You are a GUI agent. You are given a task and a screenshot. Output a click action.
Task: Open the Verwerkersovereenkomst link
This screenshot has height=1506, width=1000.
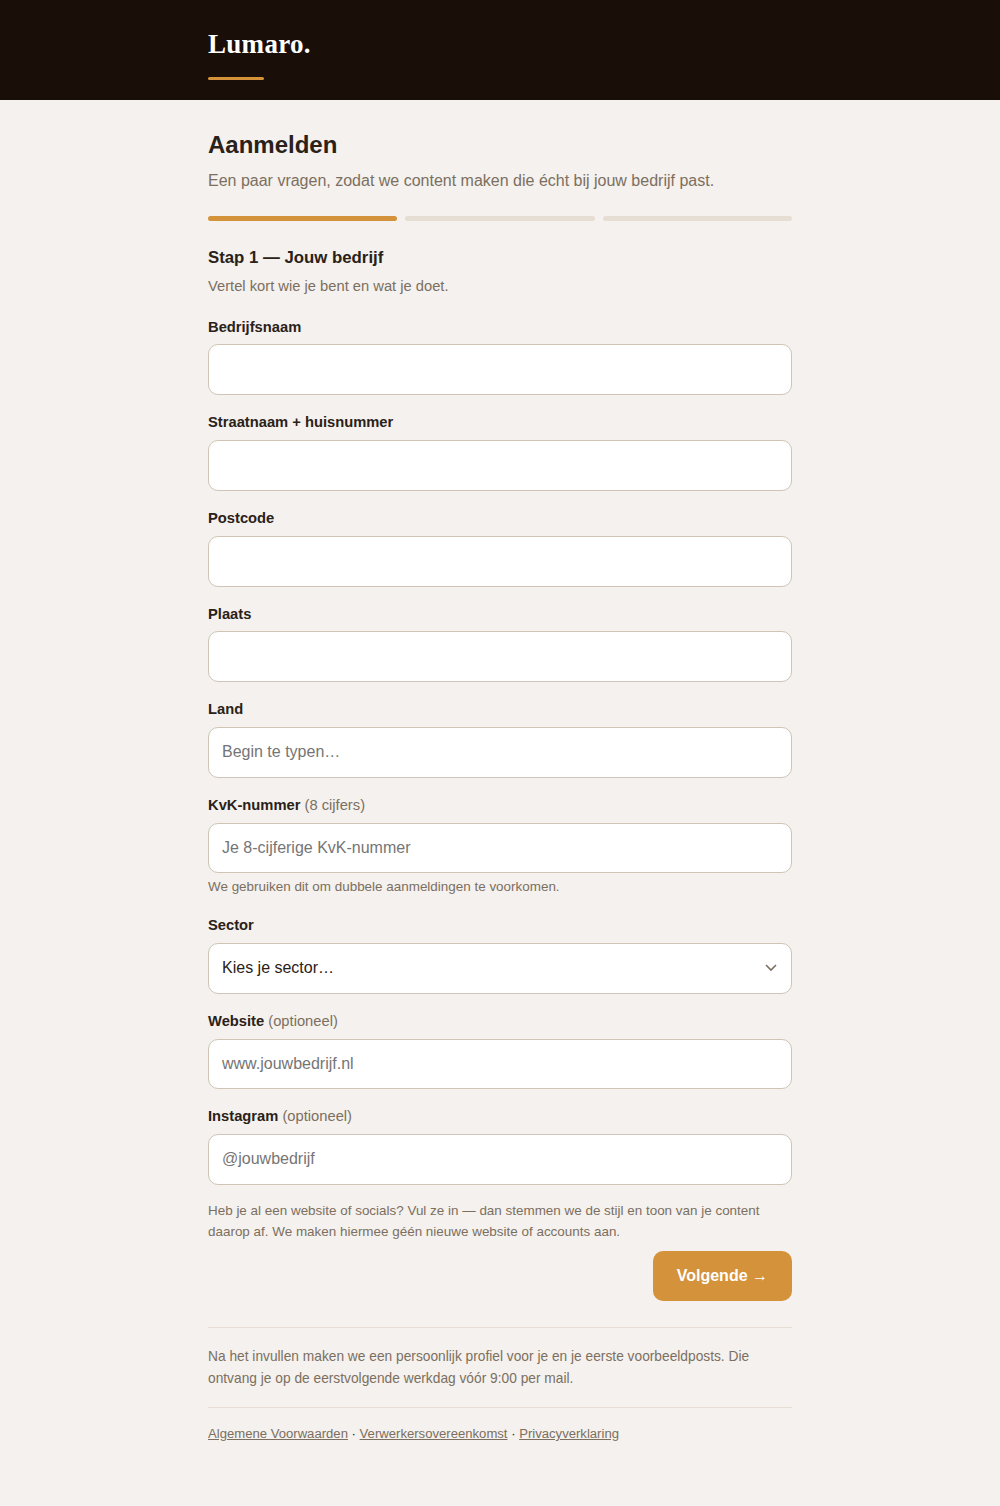pyautogui.click(x=434, y=1434)
